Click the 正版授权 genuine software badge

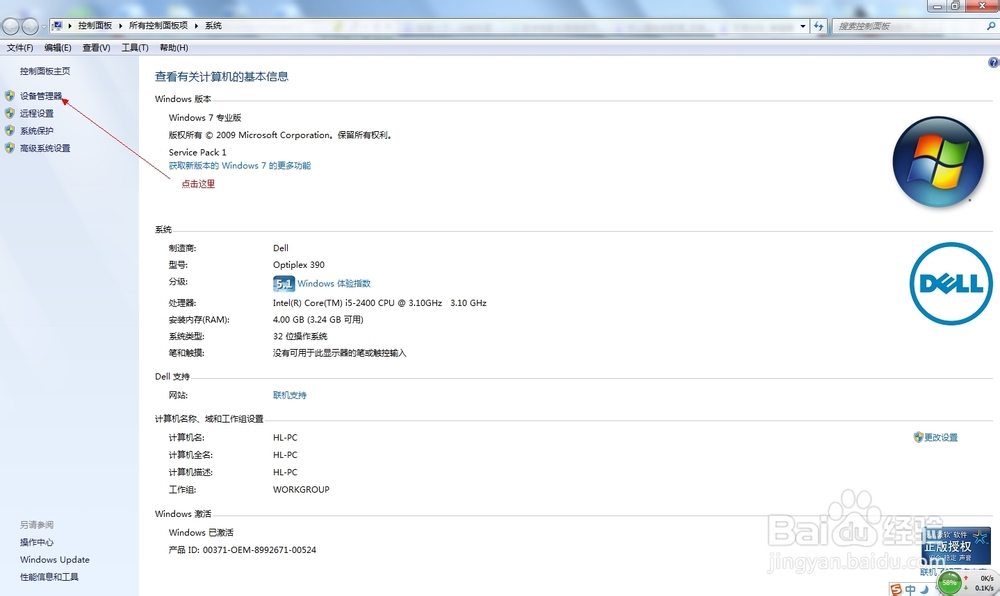[957, 546]
